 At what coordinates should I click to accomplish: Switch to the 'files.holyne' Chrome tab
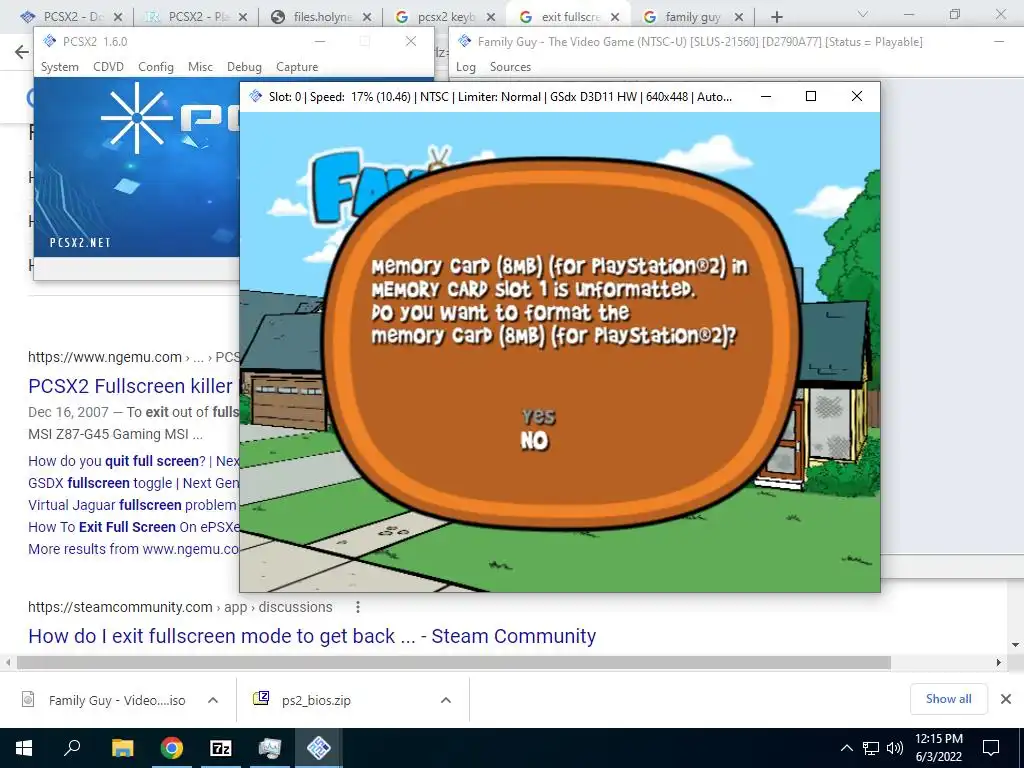[320, 17]
